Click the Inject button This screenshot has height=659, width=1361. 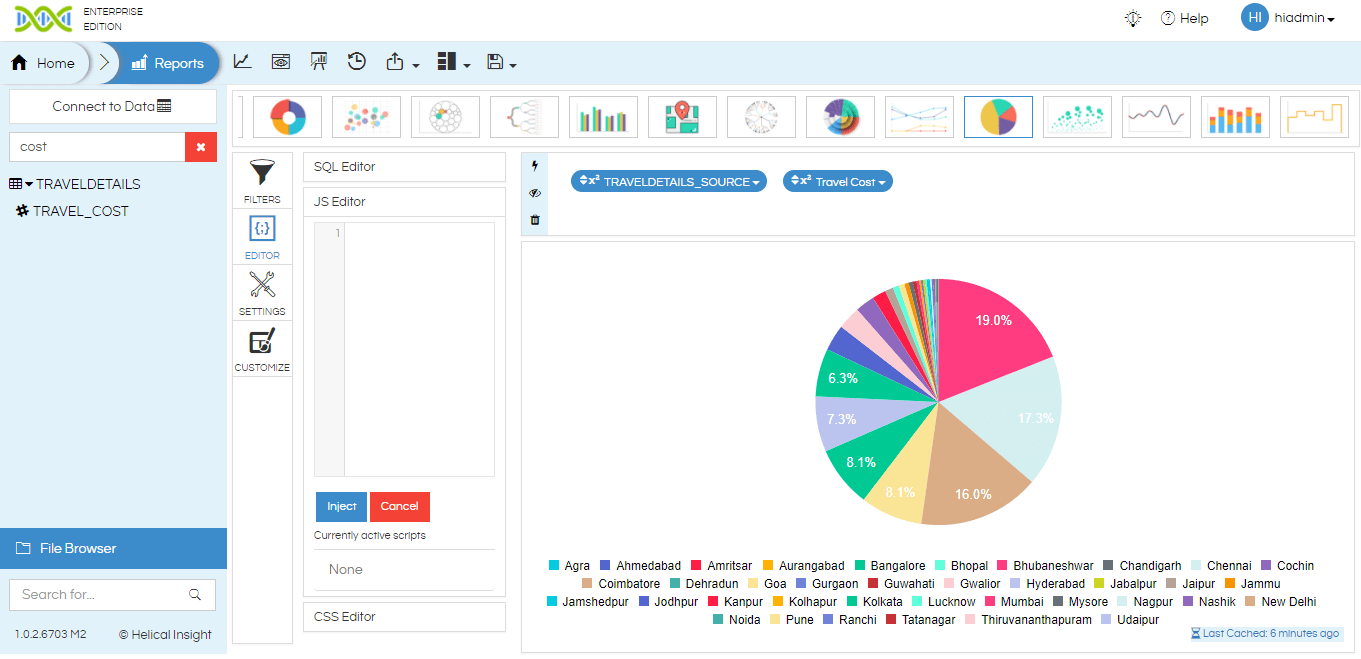341,506
